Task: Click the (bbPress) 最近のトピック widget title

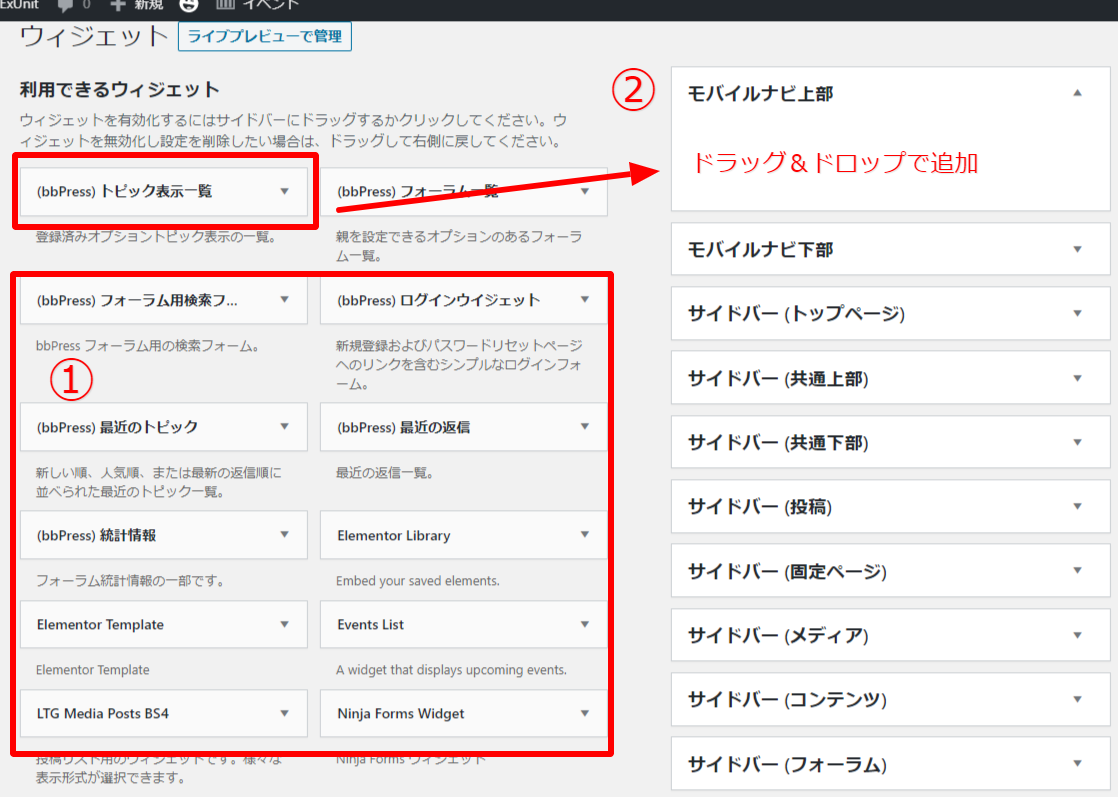Action: pyautogui.click(x=117, y=427)
